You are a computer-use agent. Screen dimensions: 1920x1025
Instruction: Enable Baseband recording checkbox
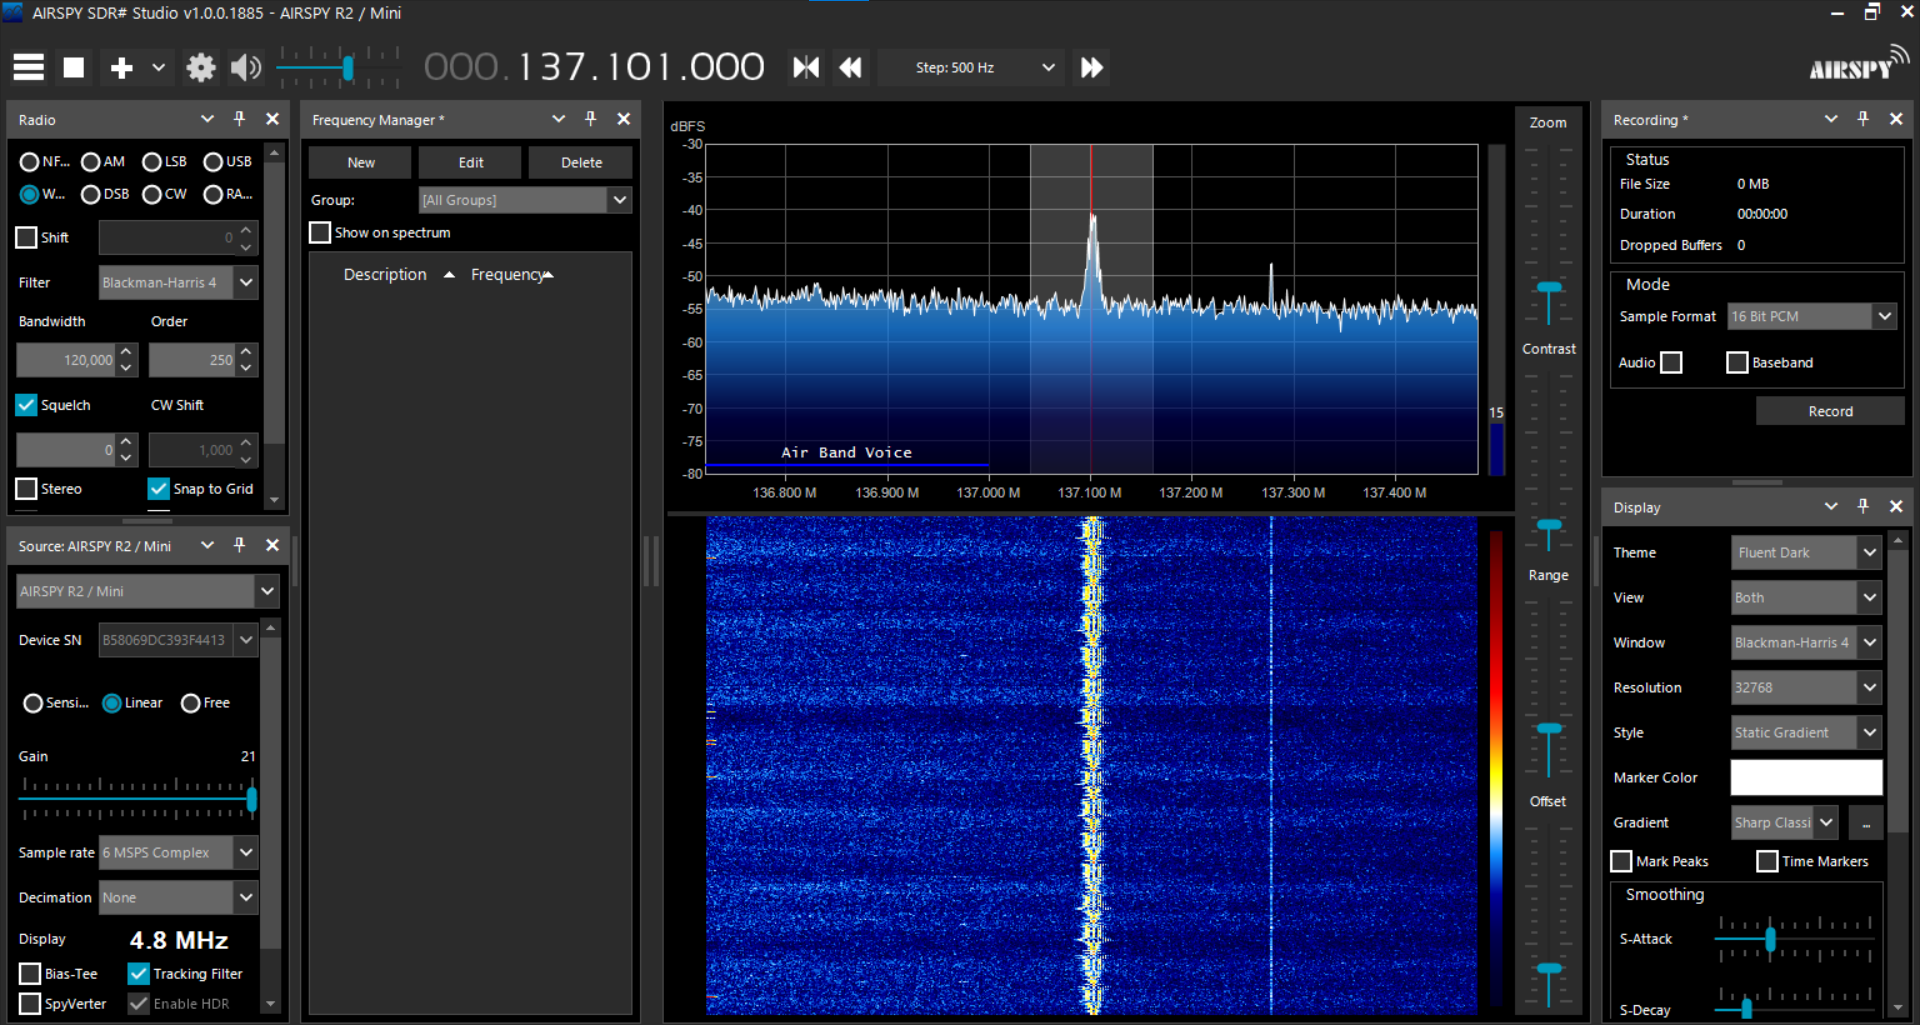[1737, 362]
